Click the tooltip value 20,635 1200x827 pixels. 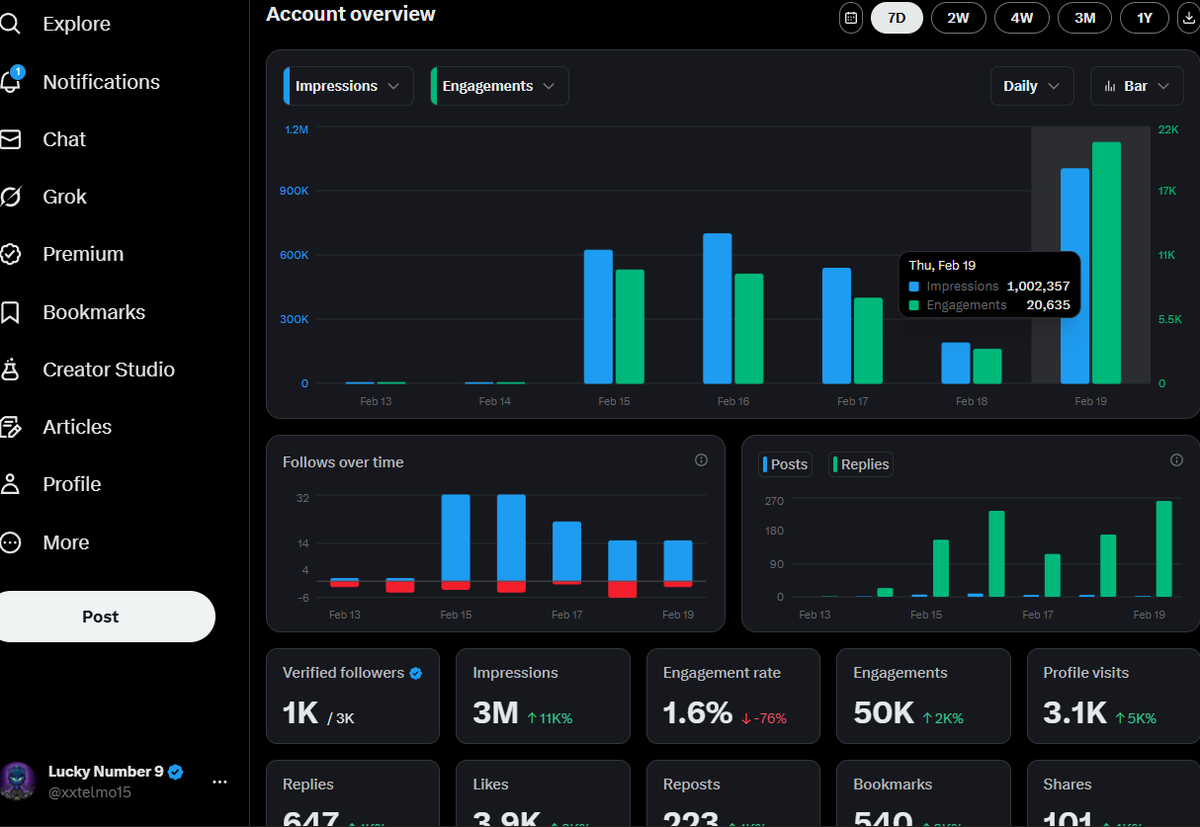point(1048,305)
